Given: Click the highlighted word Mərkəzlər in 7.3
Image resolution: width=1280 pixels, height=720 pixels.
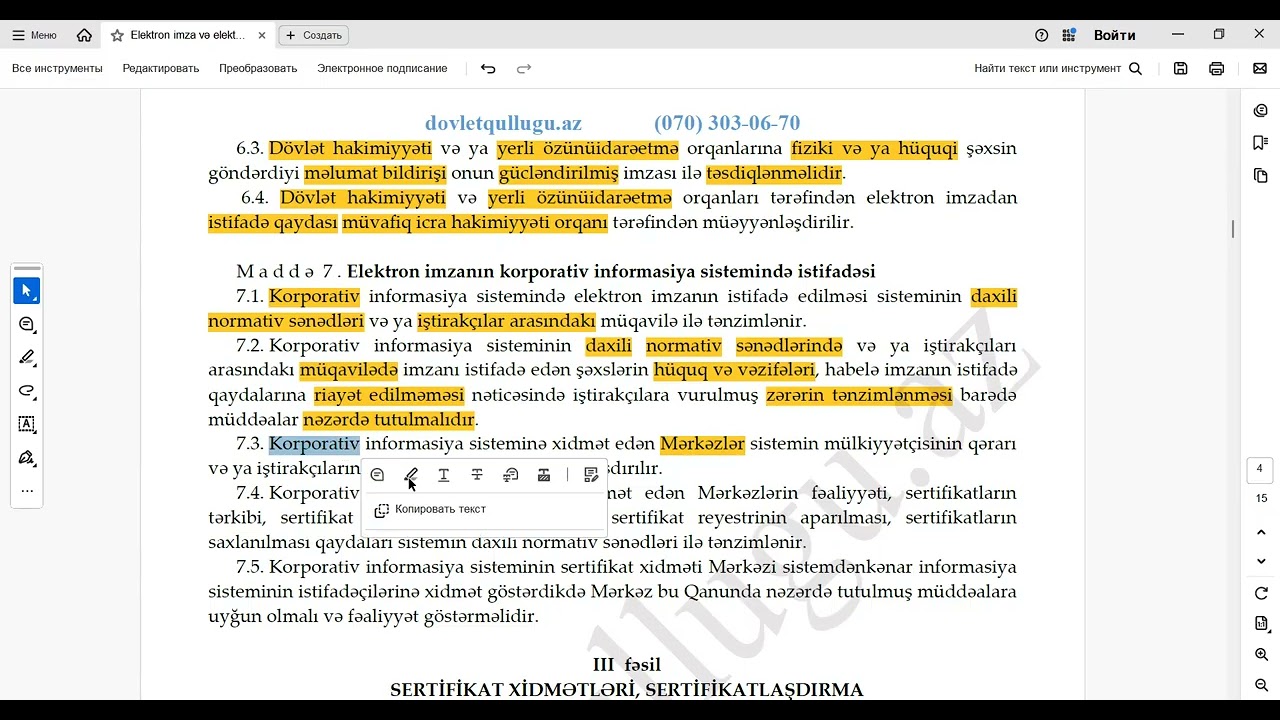Looking at the screenshot, I should [702, 444].
